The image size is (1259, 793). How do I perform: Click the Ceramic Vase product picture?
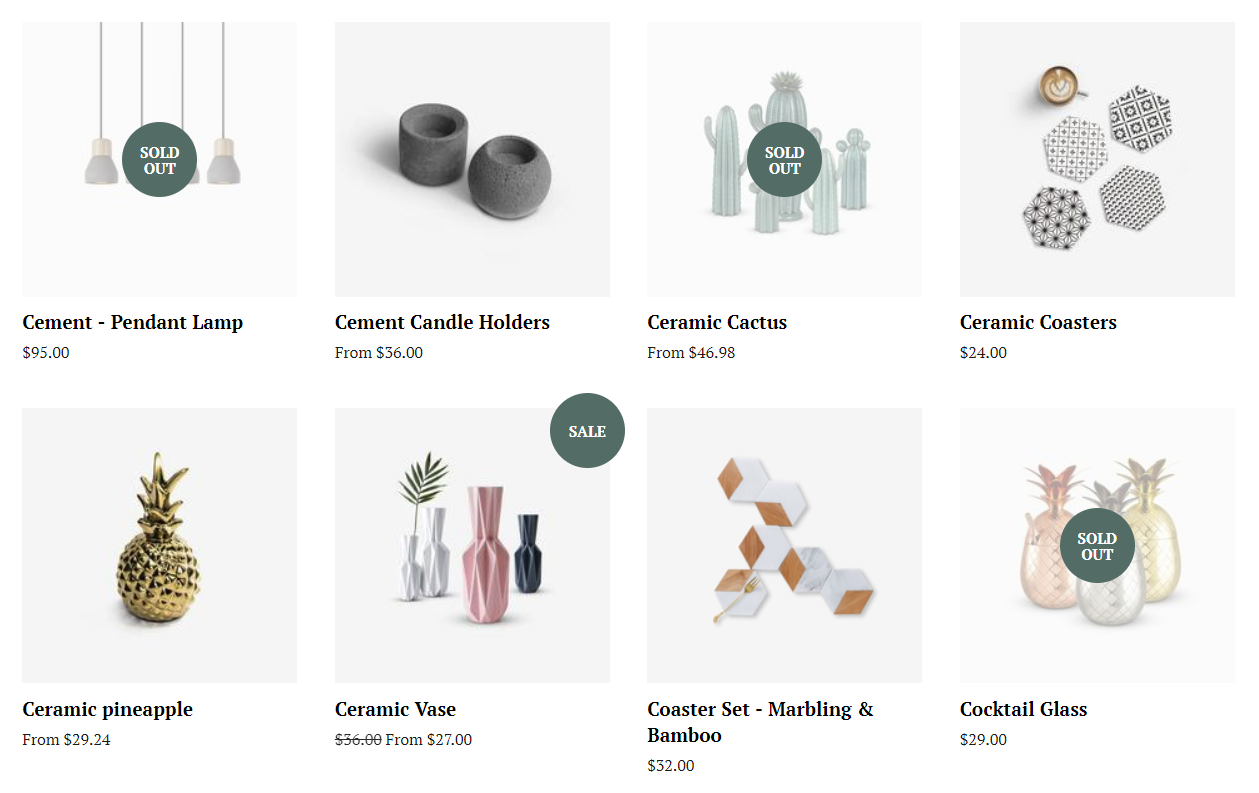[x=472, y=545]
